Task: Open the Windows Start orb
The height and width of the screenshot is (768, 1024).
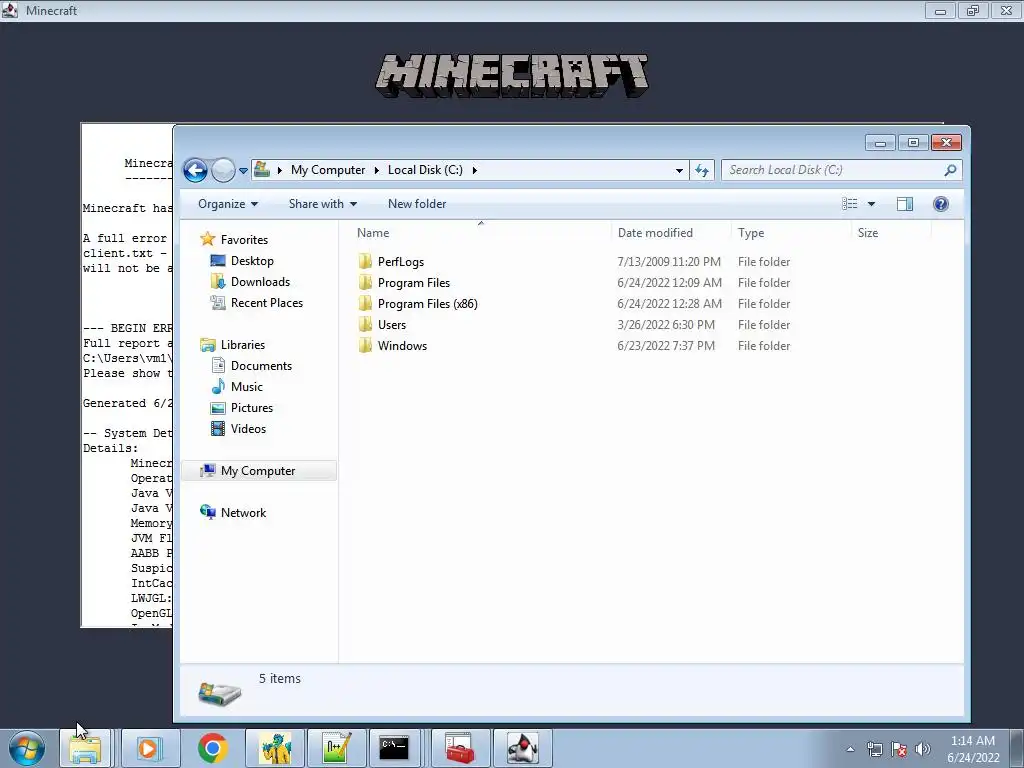Action: 27,748
